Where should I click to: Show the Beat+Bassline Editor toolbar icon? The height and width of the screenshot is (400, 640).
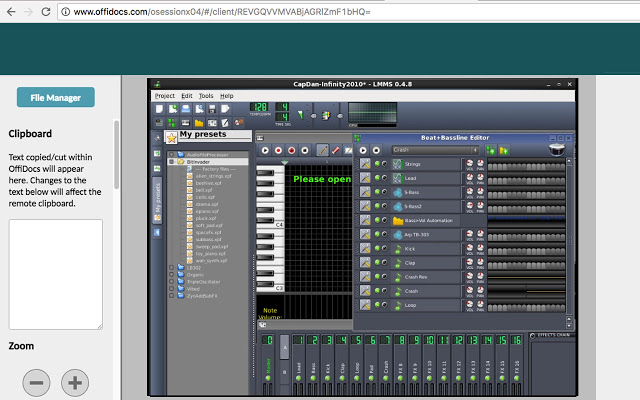pyautogui.click(x=173, y=123)
